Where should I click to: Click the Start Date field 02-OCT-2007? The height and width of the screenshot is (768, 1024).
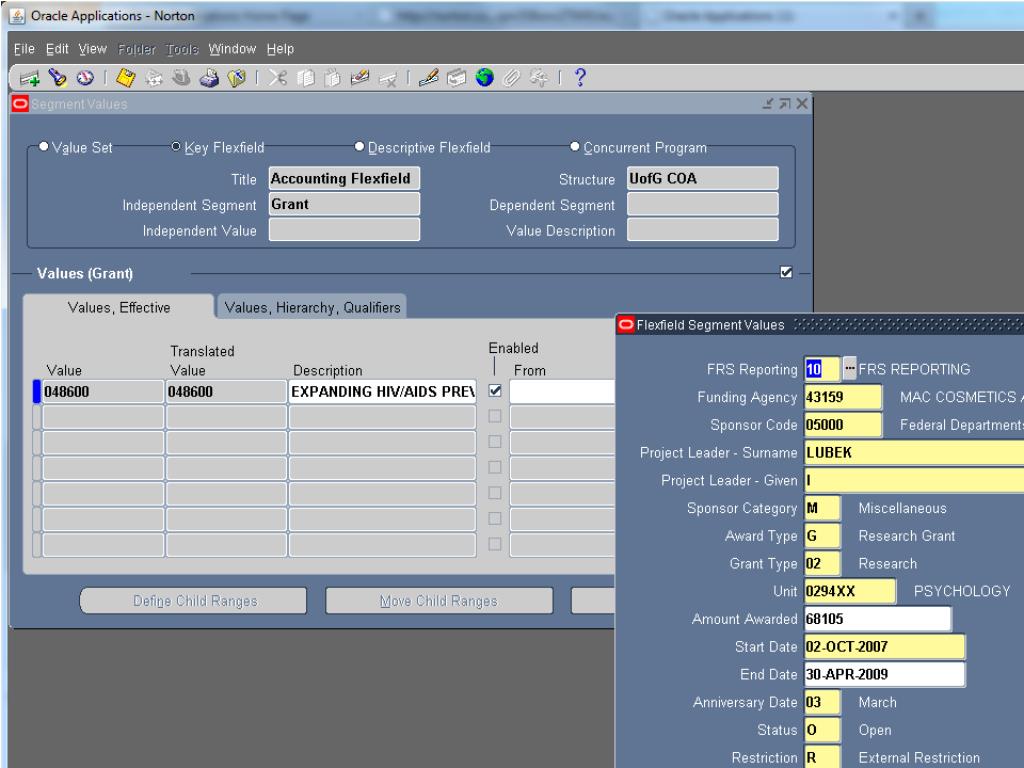(884, 647)
